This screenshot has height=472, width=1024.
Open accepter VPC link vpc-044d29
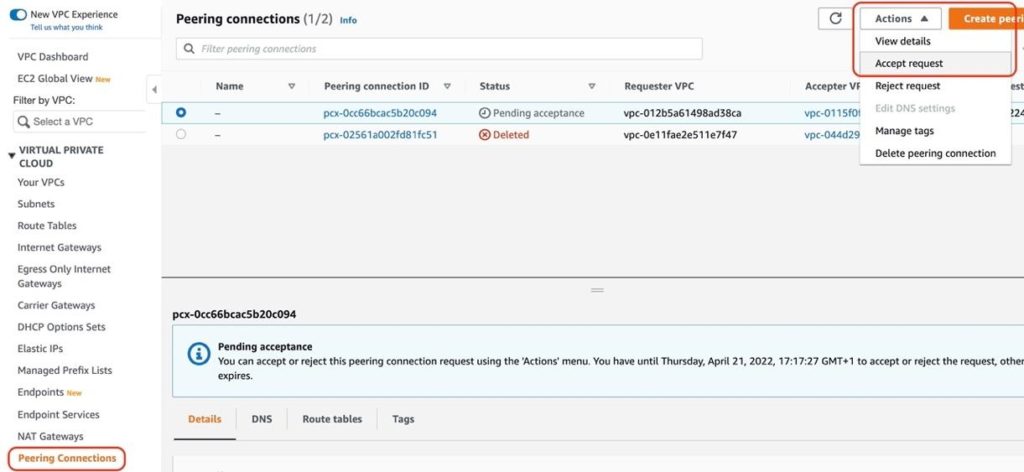pos(833,135)
